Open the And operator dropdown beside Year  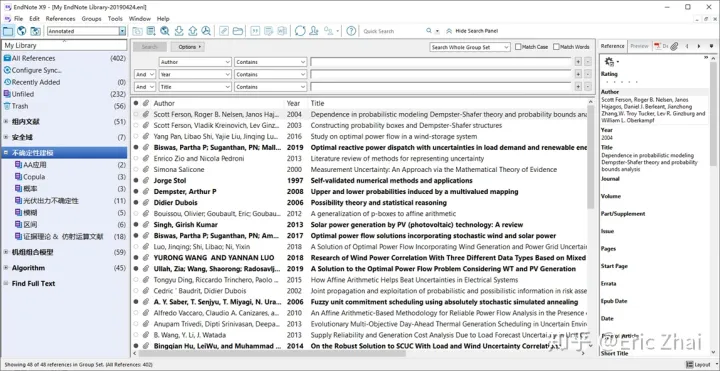point(145,74)
